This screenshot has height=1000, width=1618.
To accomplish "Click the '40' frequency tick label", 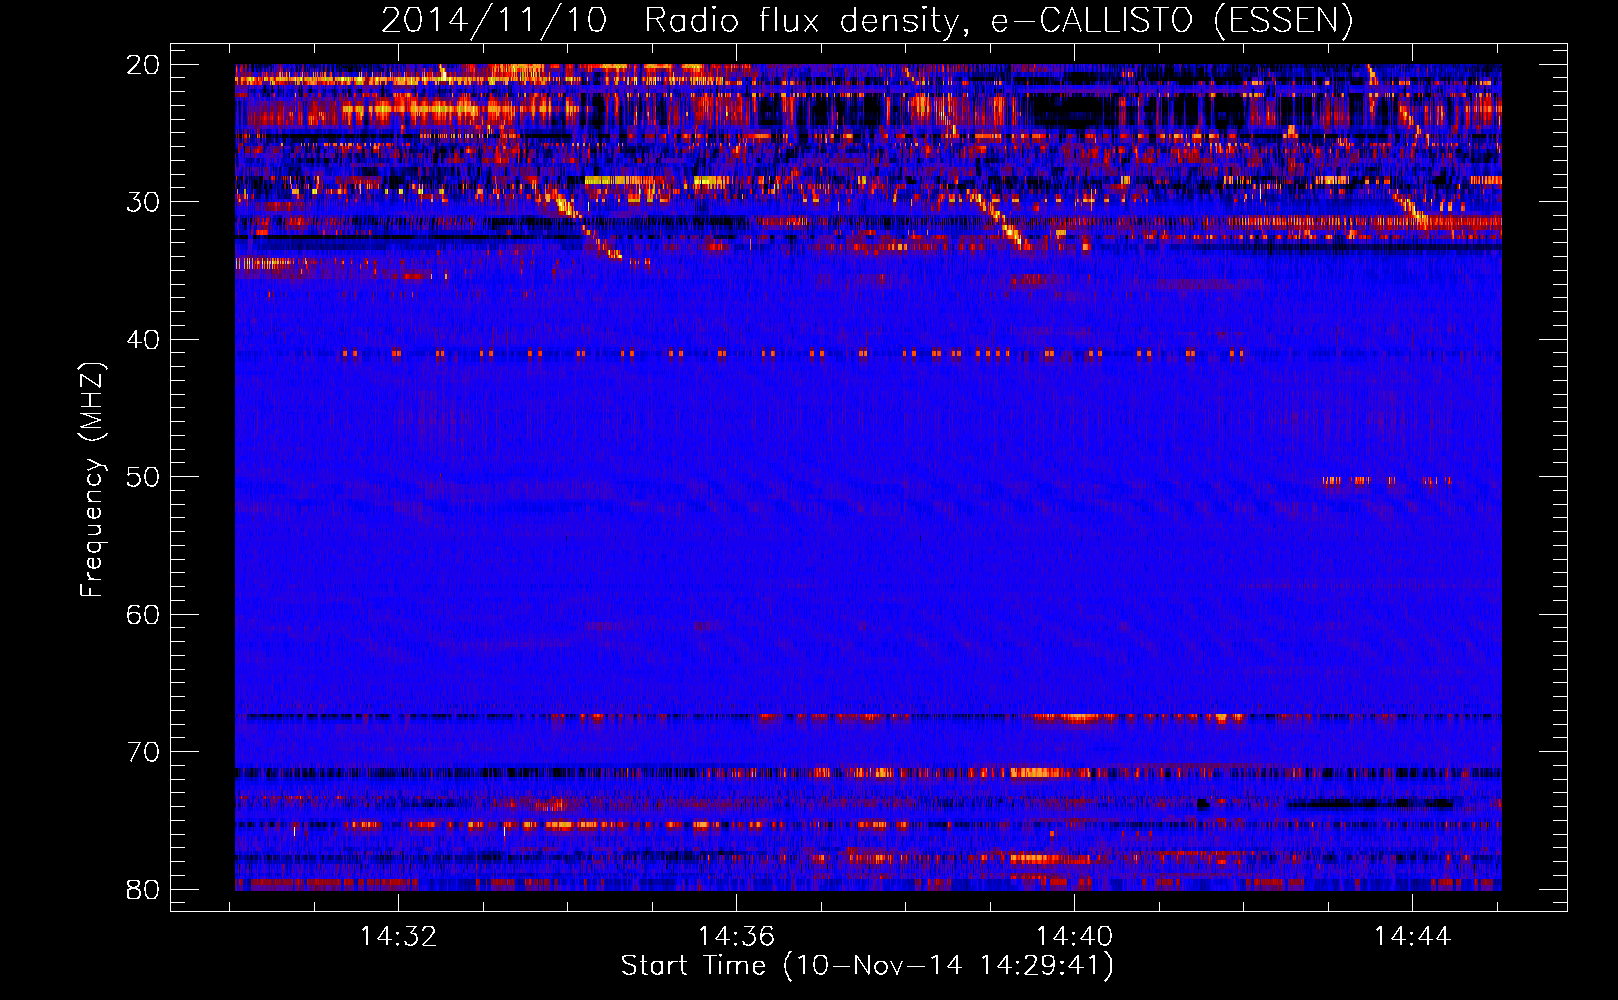I will [x=143, y=340].
